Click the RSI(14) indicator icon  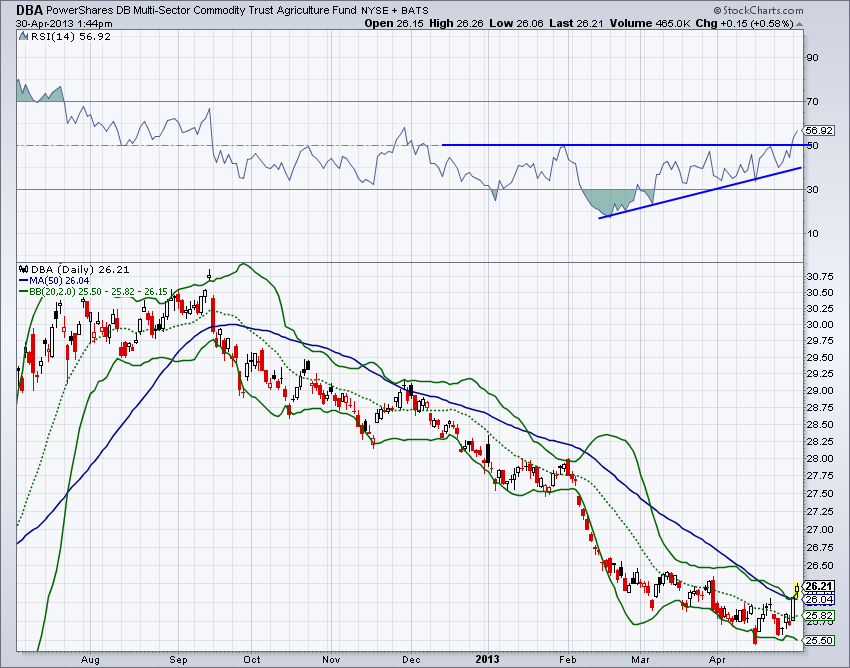23,36
